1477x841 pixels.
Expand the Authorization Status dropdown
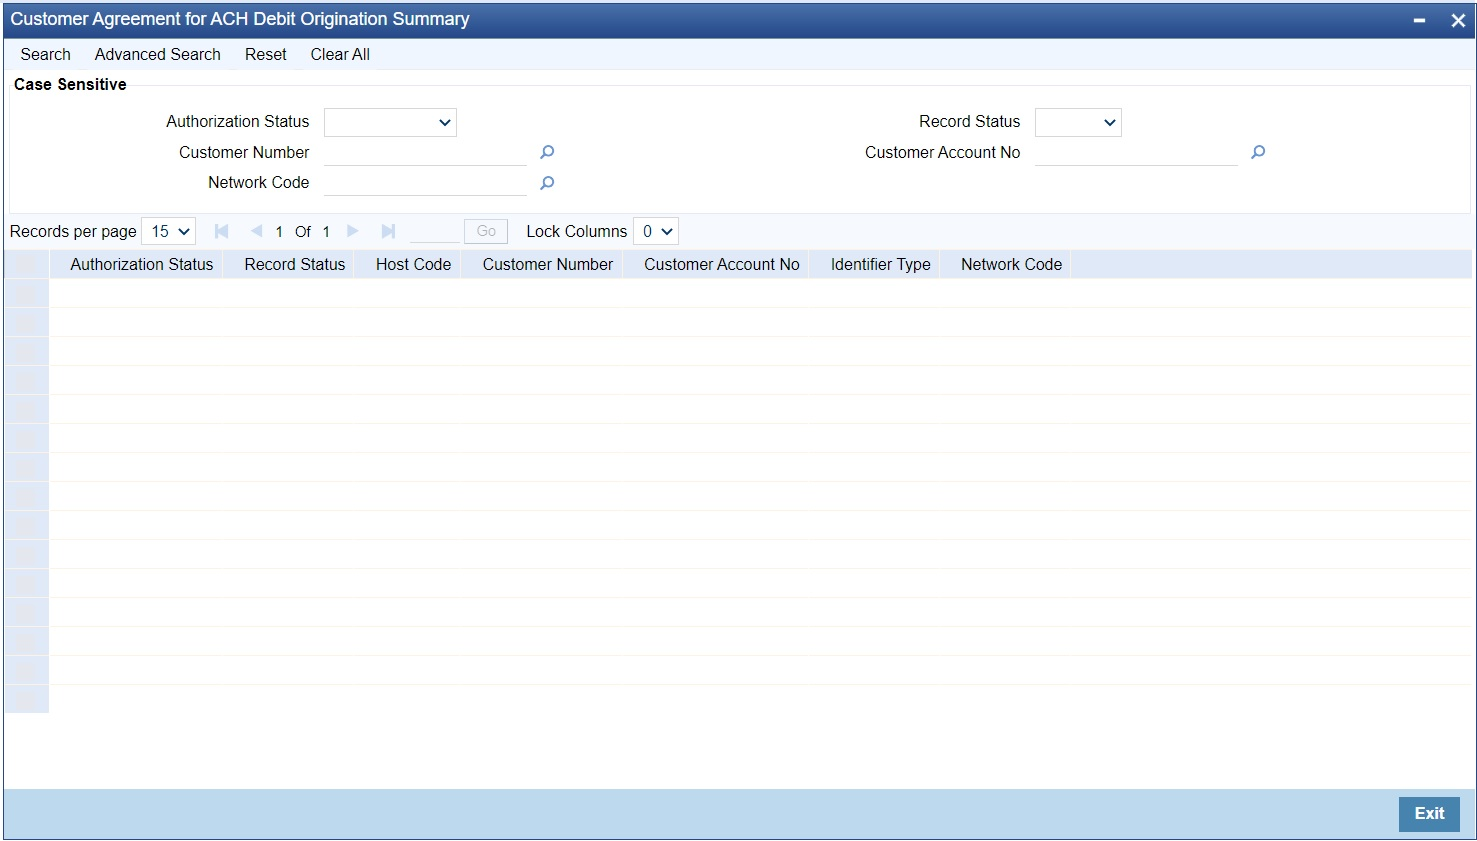click(390, 122)
